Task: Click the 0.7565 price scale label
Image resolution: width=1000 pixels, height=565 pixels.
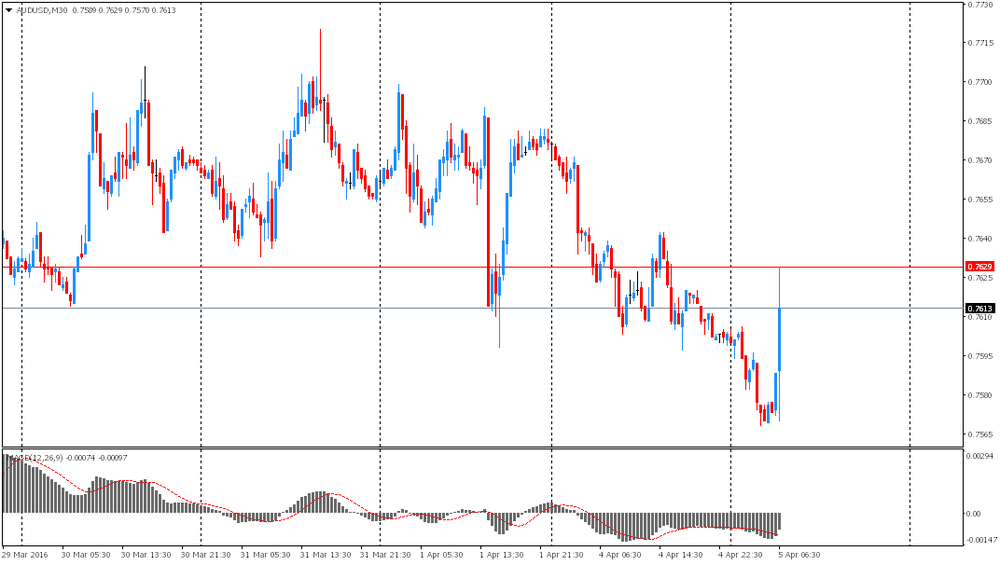Action: coord(981,435)
